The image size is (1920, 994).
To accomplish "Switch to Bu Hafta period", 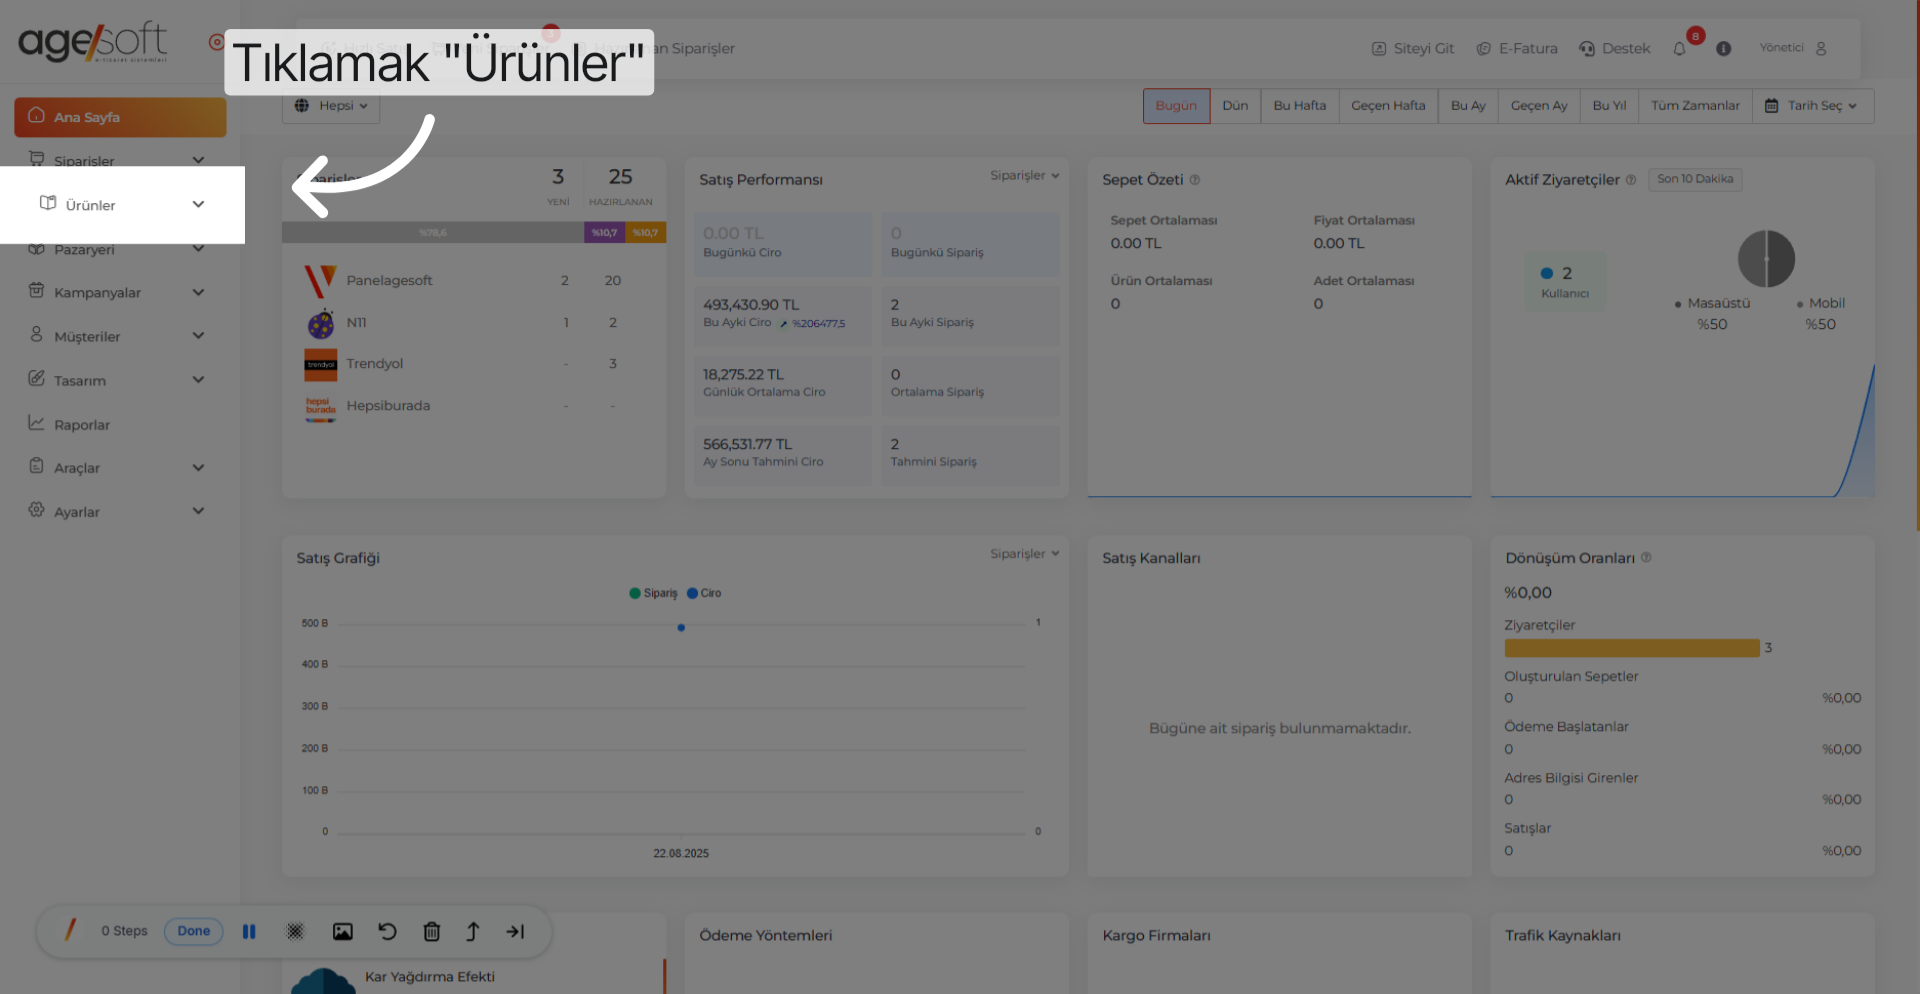I will (1300, 106).
